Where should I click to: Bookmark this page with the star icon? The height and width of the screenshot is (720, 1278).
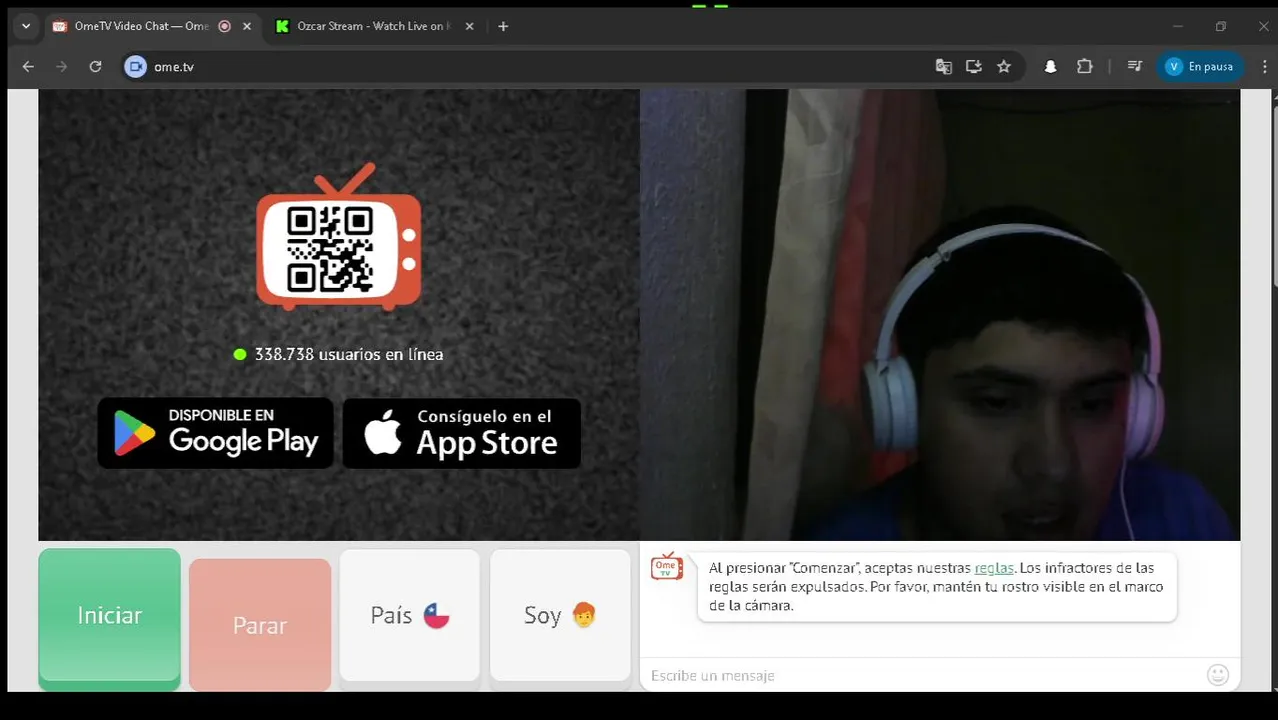(1004, 66)
